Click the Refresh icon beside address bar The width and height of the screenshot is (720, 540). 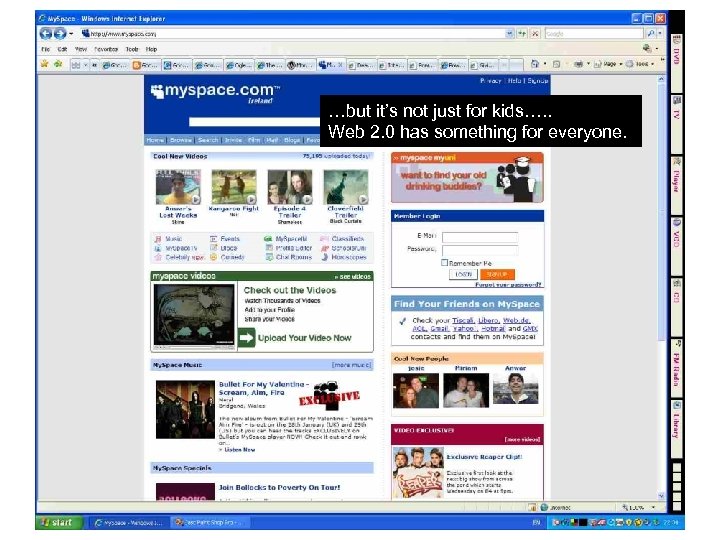pos(522,34)
